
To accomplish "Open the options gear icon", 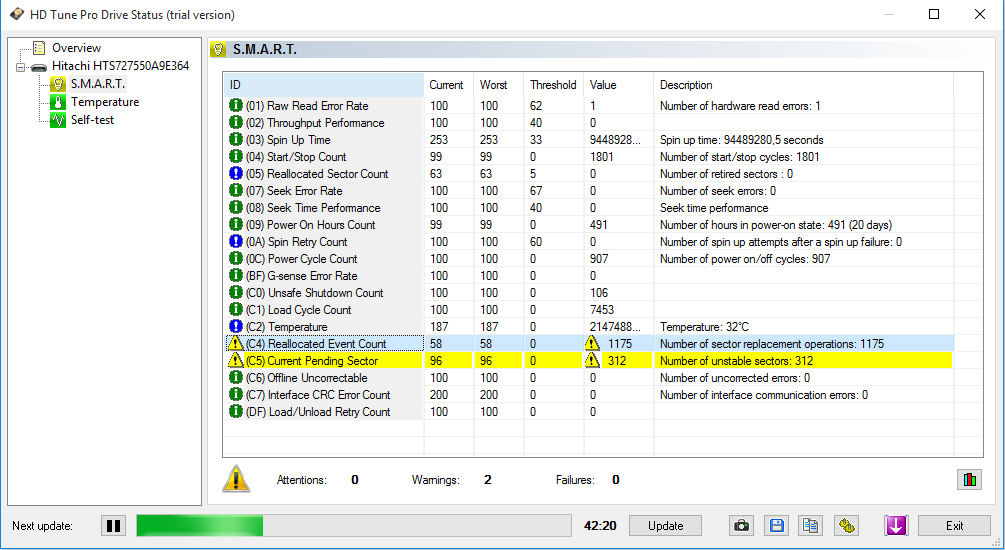I will tap(847, 526).
